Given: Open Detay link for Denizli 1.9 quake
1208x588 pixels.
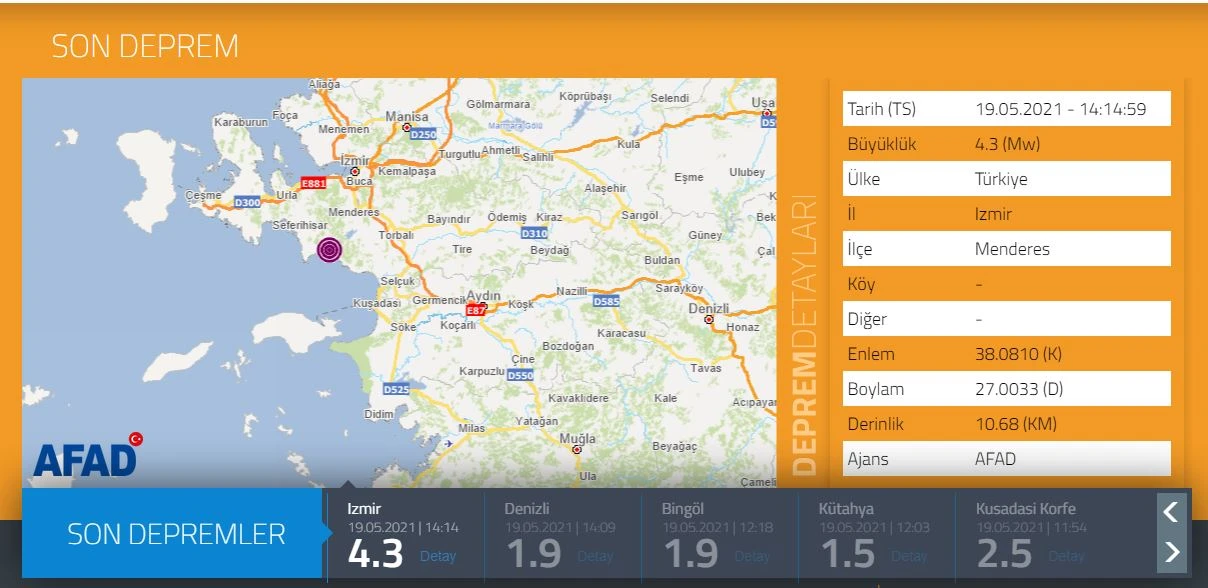Looking at the screenshot, I should point(595,556).
